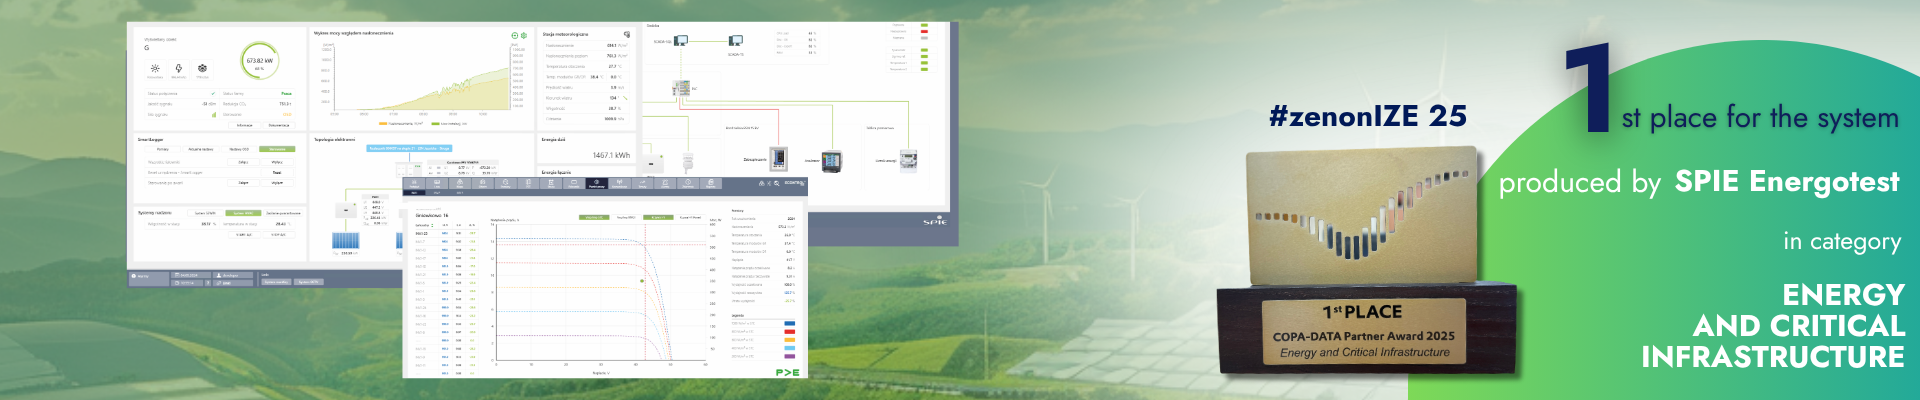Click the PLC controller icon in network diagram
The width and height of the screenshot is (1920, 400).
pyautogui.click(x=681, y=89)
